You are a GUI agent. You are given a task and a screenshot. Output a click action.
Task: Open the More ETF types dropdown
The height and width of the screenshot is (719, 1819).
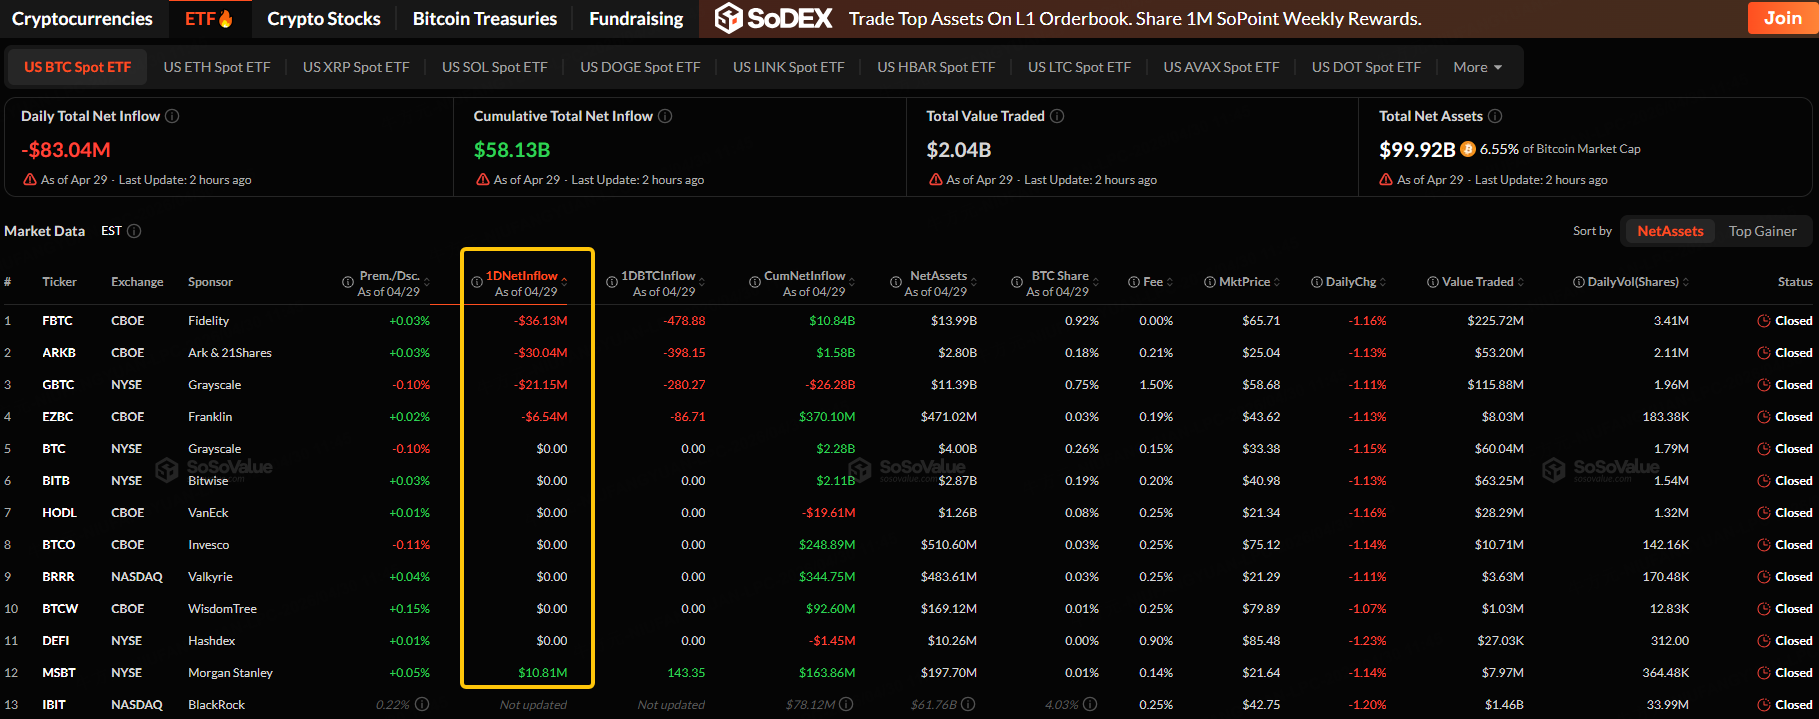1477,67
